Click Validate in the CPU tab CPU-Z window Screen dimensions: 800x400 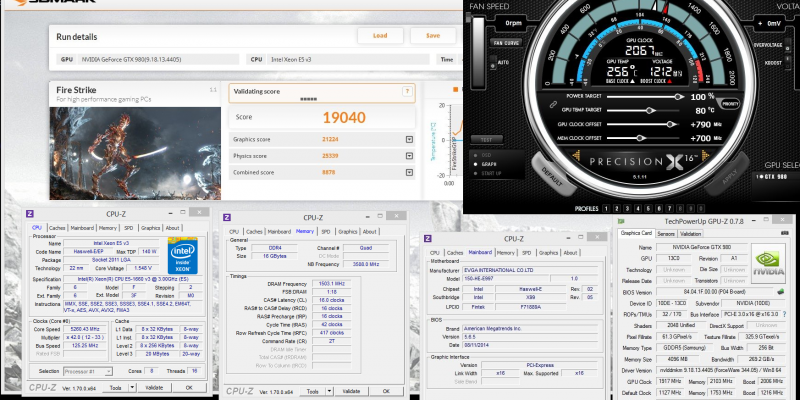pos(154,388)
